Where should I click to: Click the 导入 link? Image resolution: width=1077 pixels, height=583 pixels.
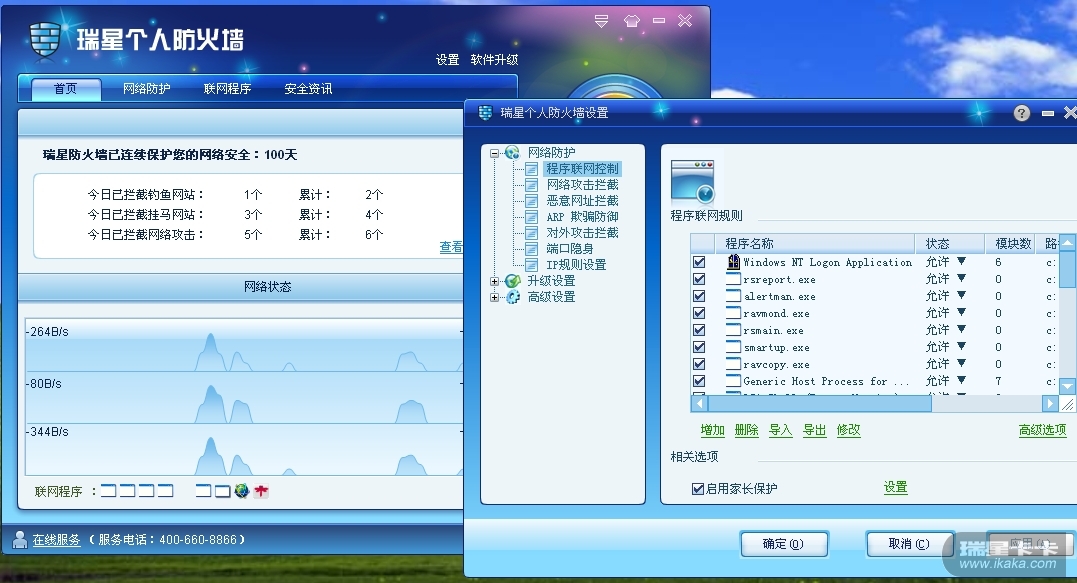click(x=780, y=430)
